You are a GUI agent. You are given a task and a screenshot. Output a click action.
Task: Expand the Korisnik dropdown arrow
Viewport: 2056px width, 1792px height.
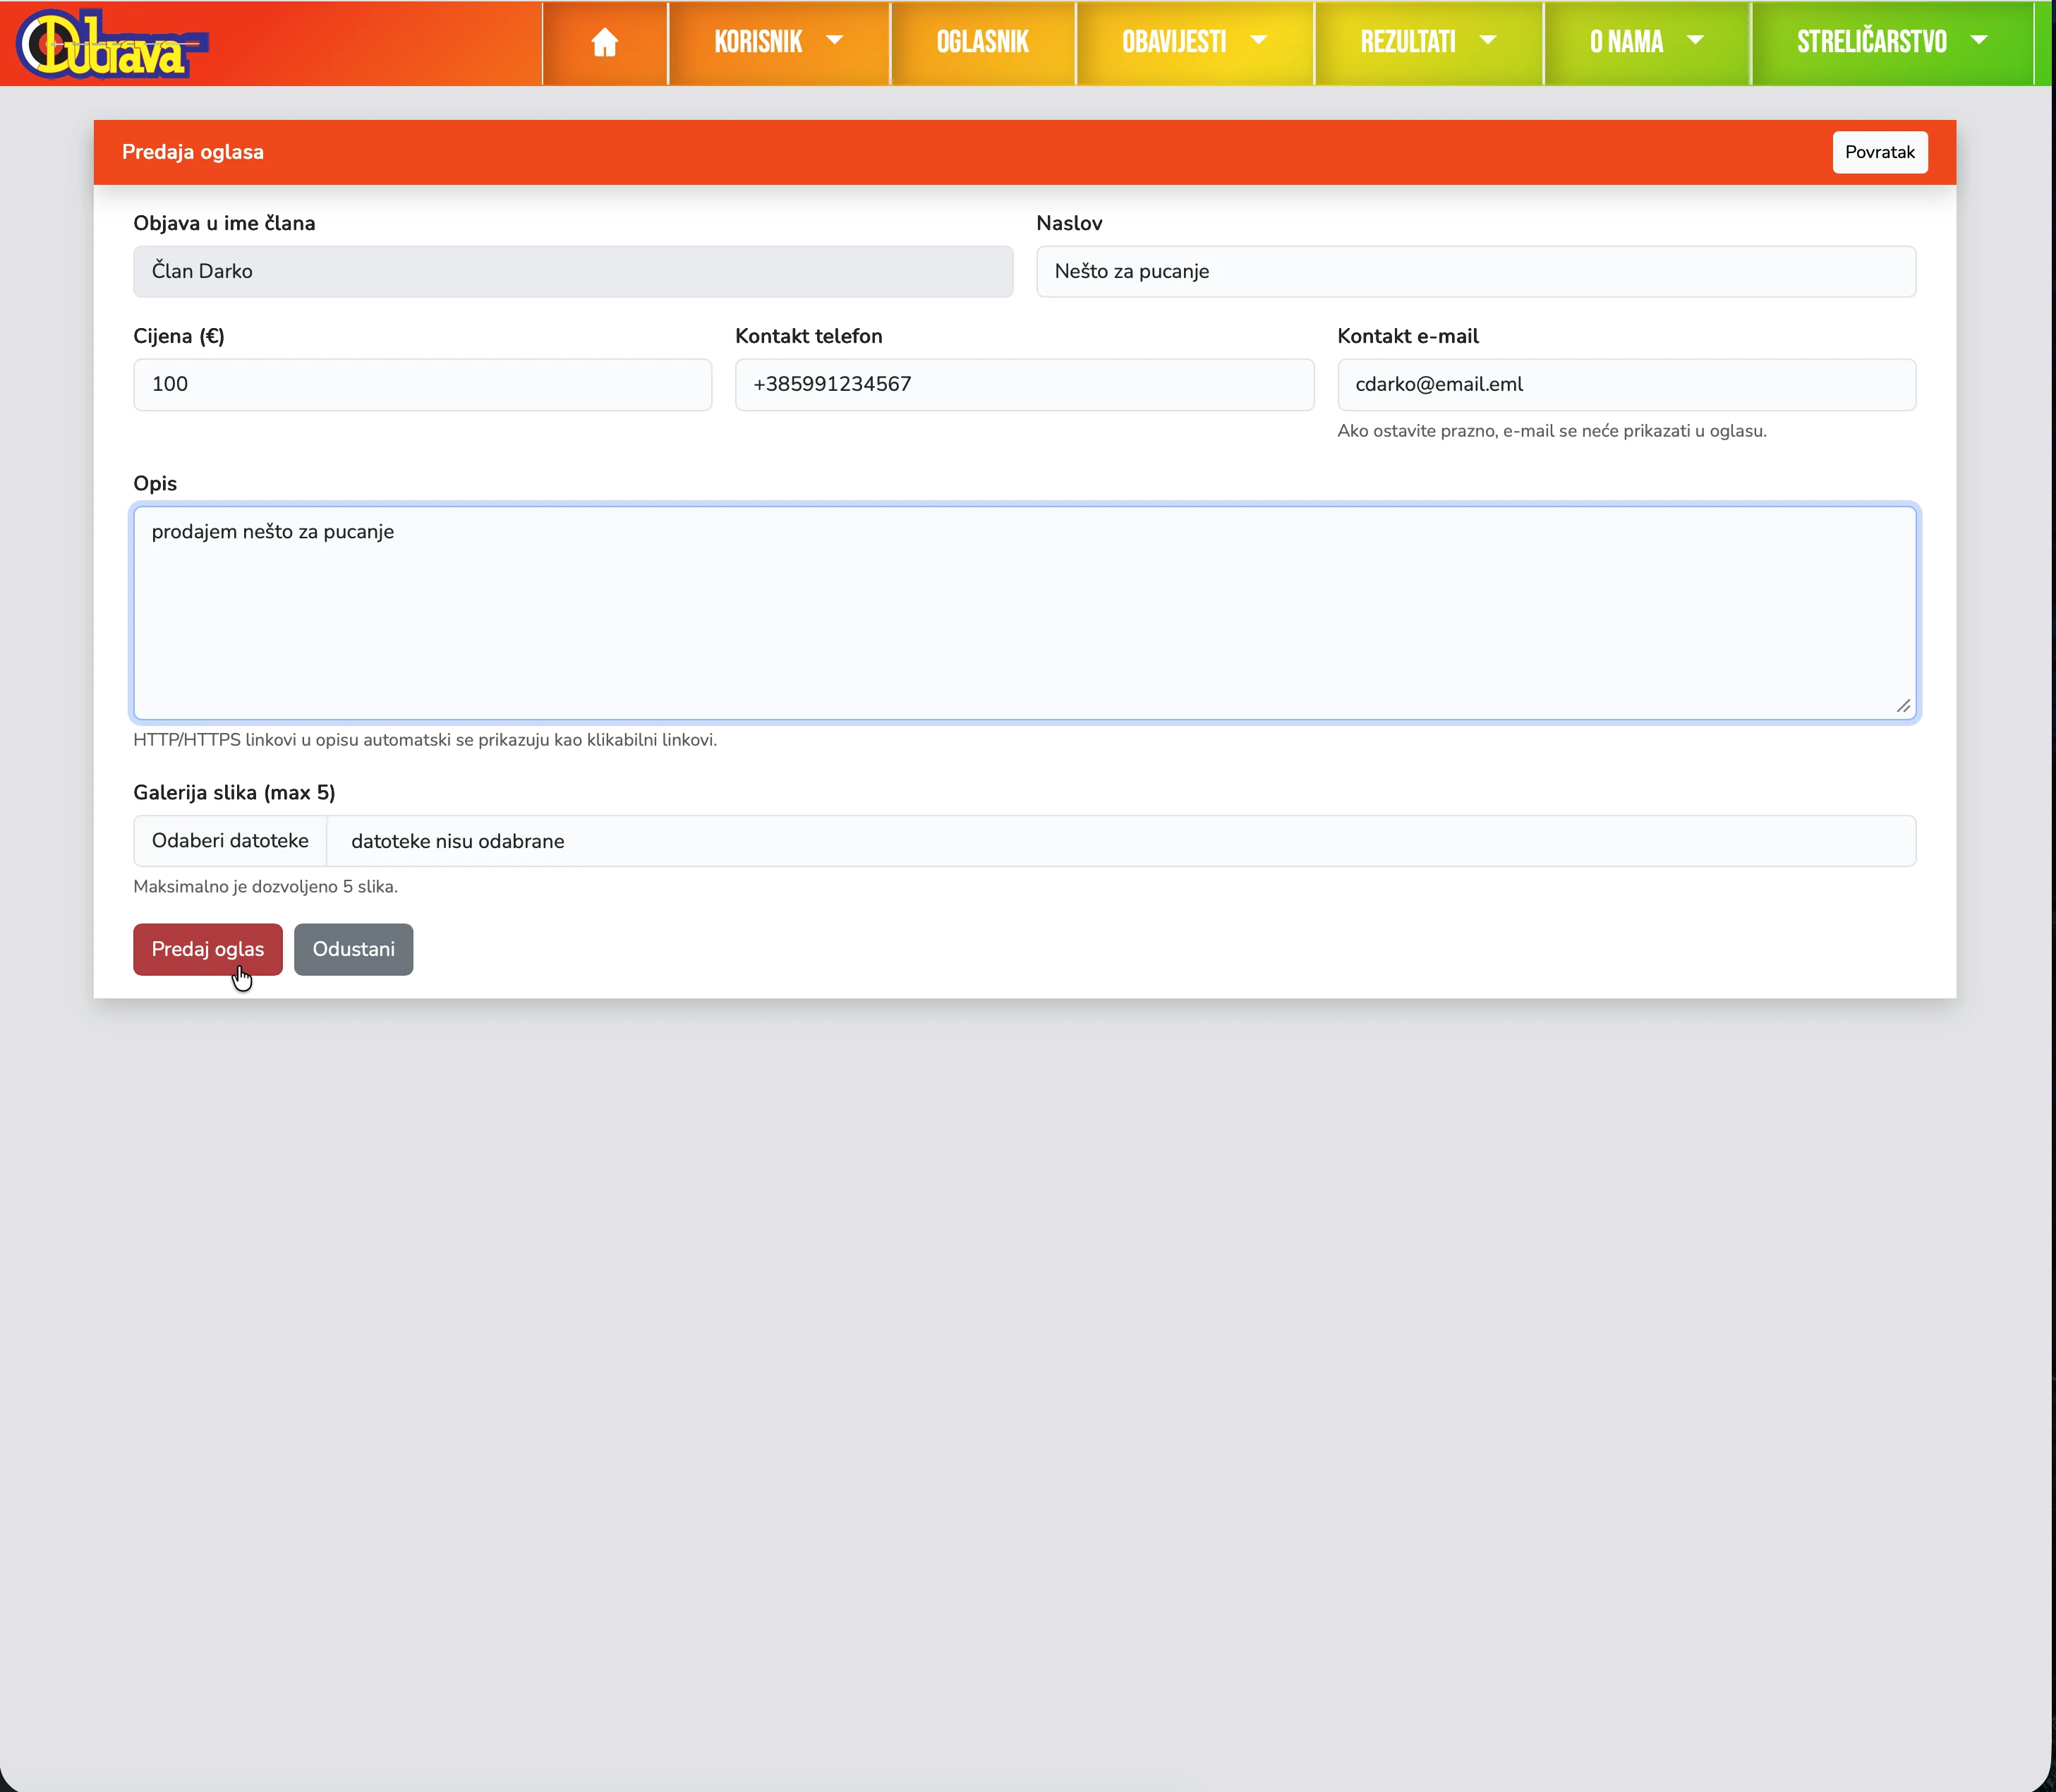834,41
